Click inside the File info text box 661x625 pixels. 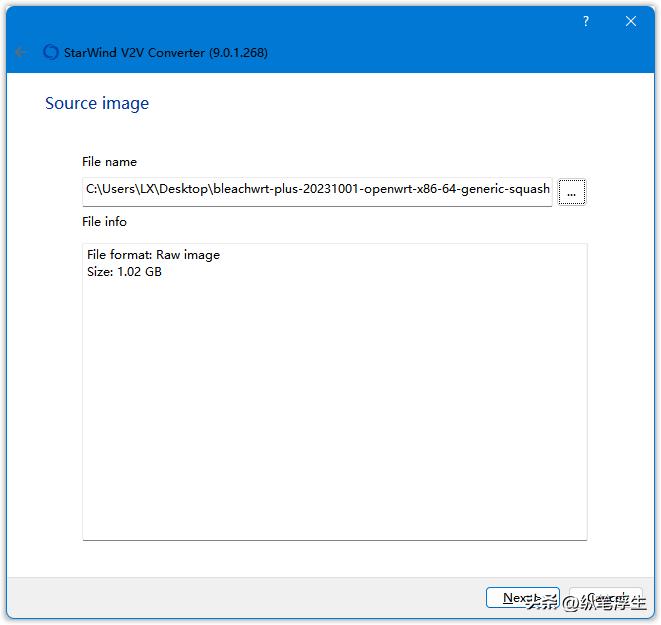pyautogui.click(x=334, y=420)
